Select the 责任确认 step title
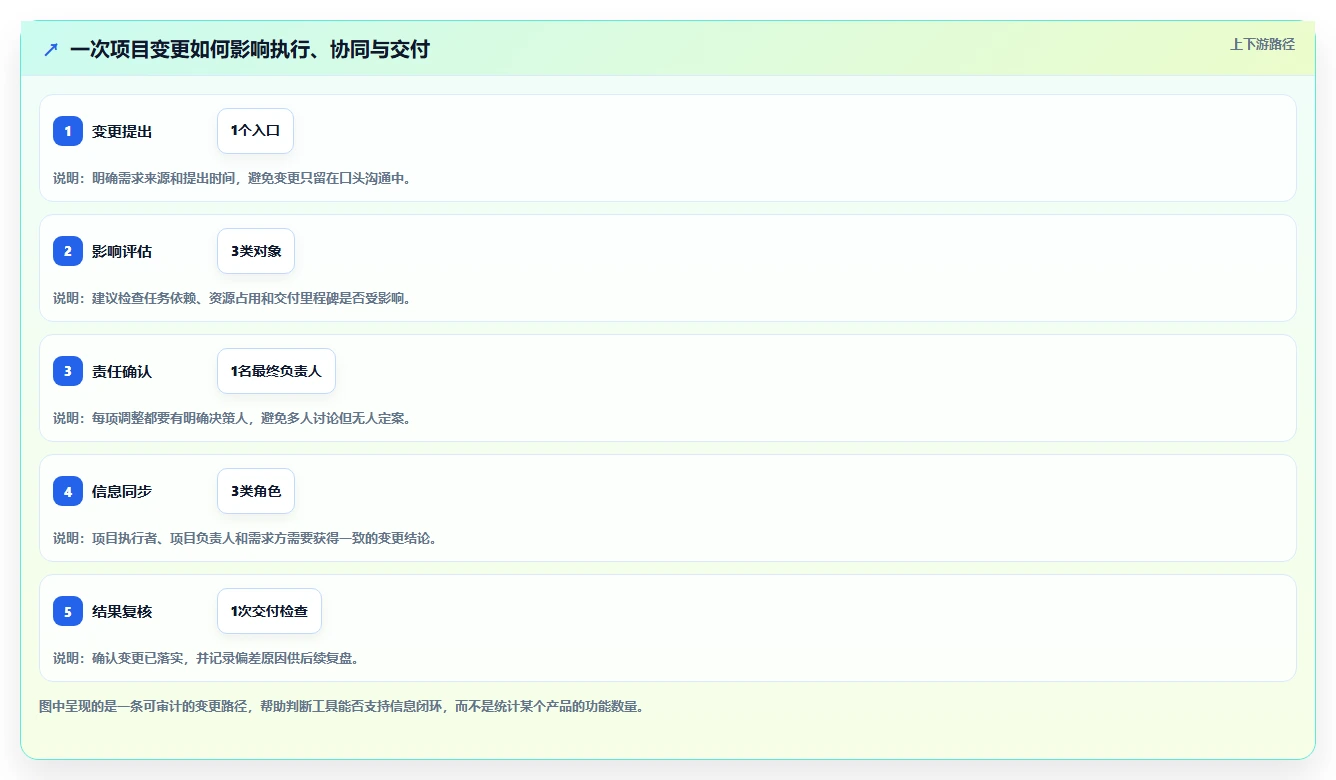Viewport: 1336px width, 780px height. point(122,371)
